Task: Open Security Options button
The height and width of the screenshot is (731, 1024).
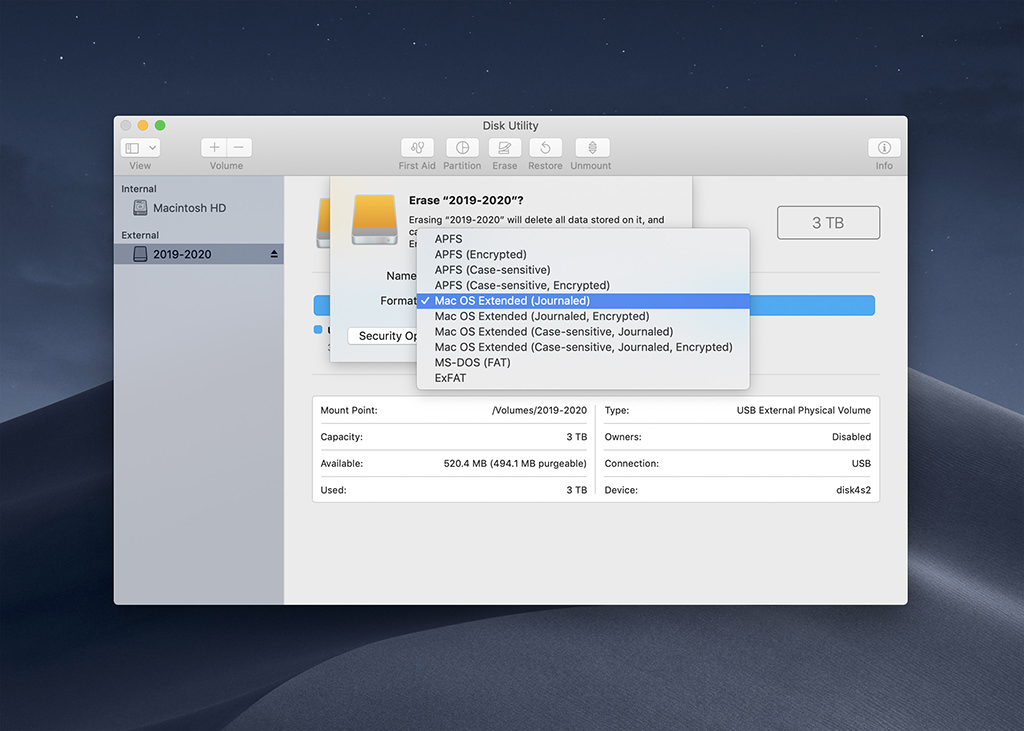Action: tap(383, 336)
